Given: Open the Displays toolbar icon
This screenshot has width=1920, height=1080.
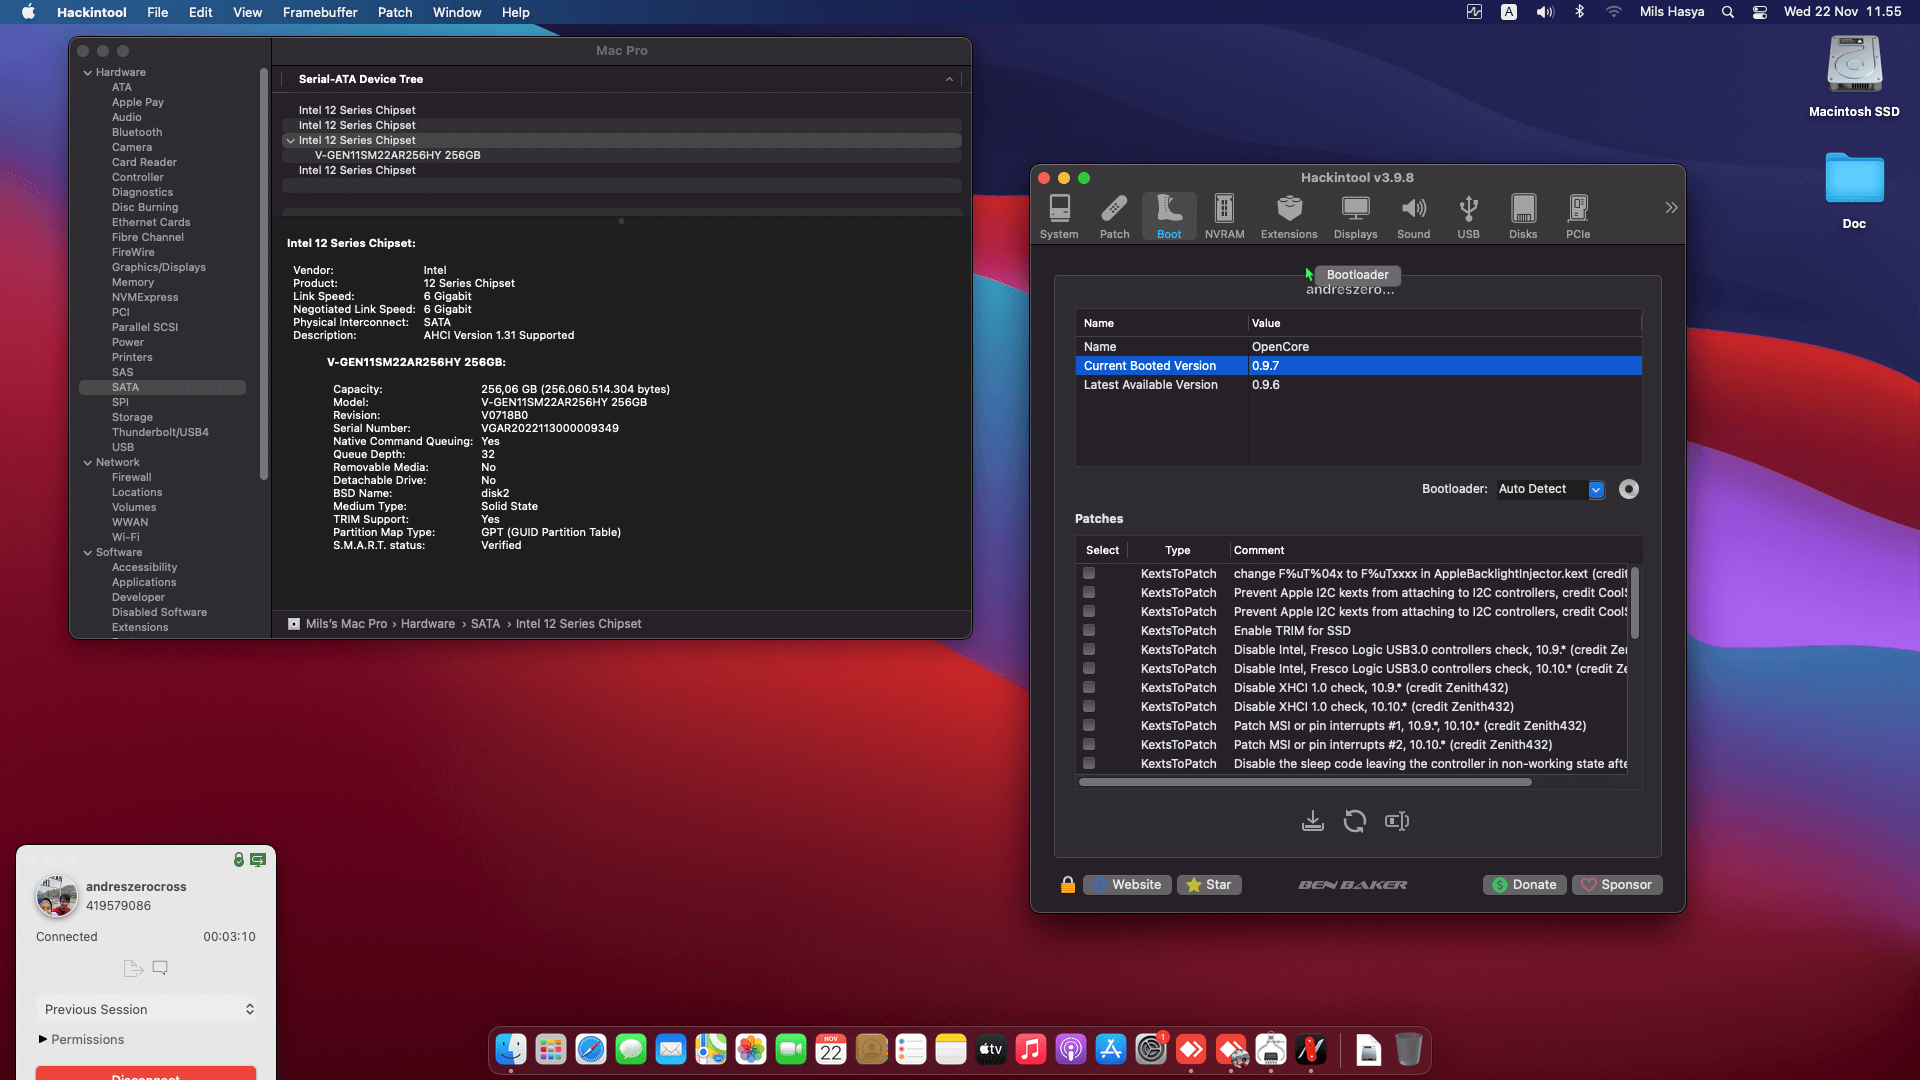Looking at the screenshot, I should click(x=1355, y=216).
